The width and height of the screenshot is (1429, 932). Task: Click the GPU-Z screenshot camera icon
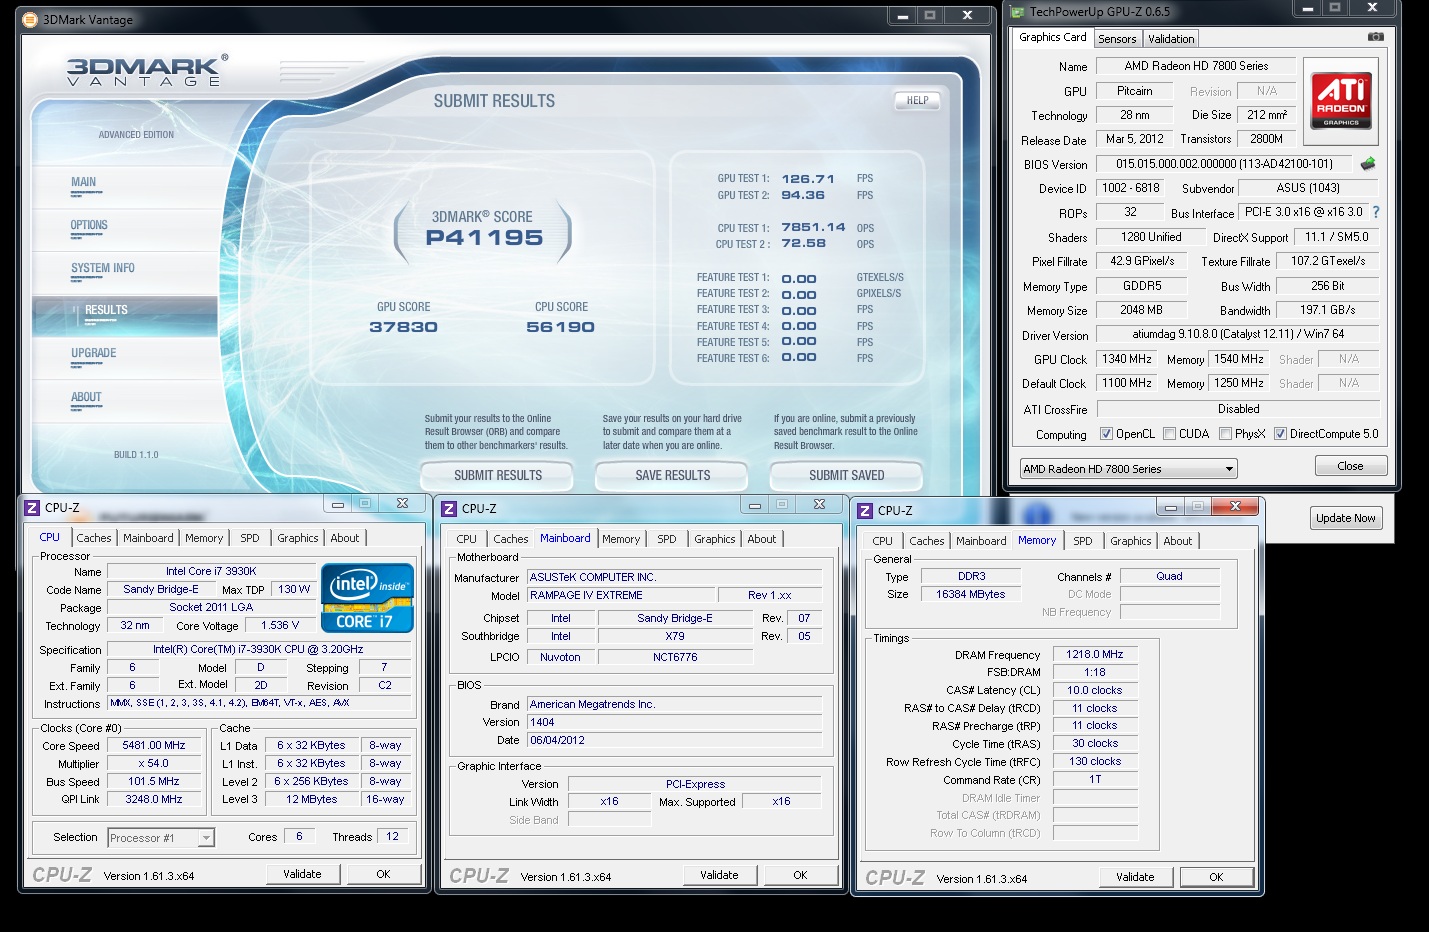(1376, 37)
